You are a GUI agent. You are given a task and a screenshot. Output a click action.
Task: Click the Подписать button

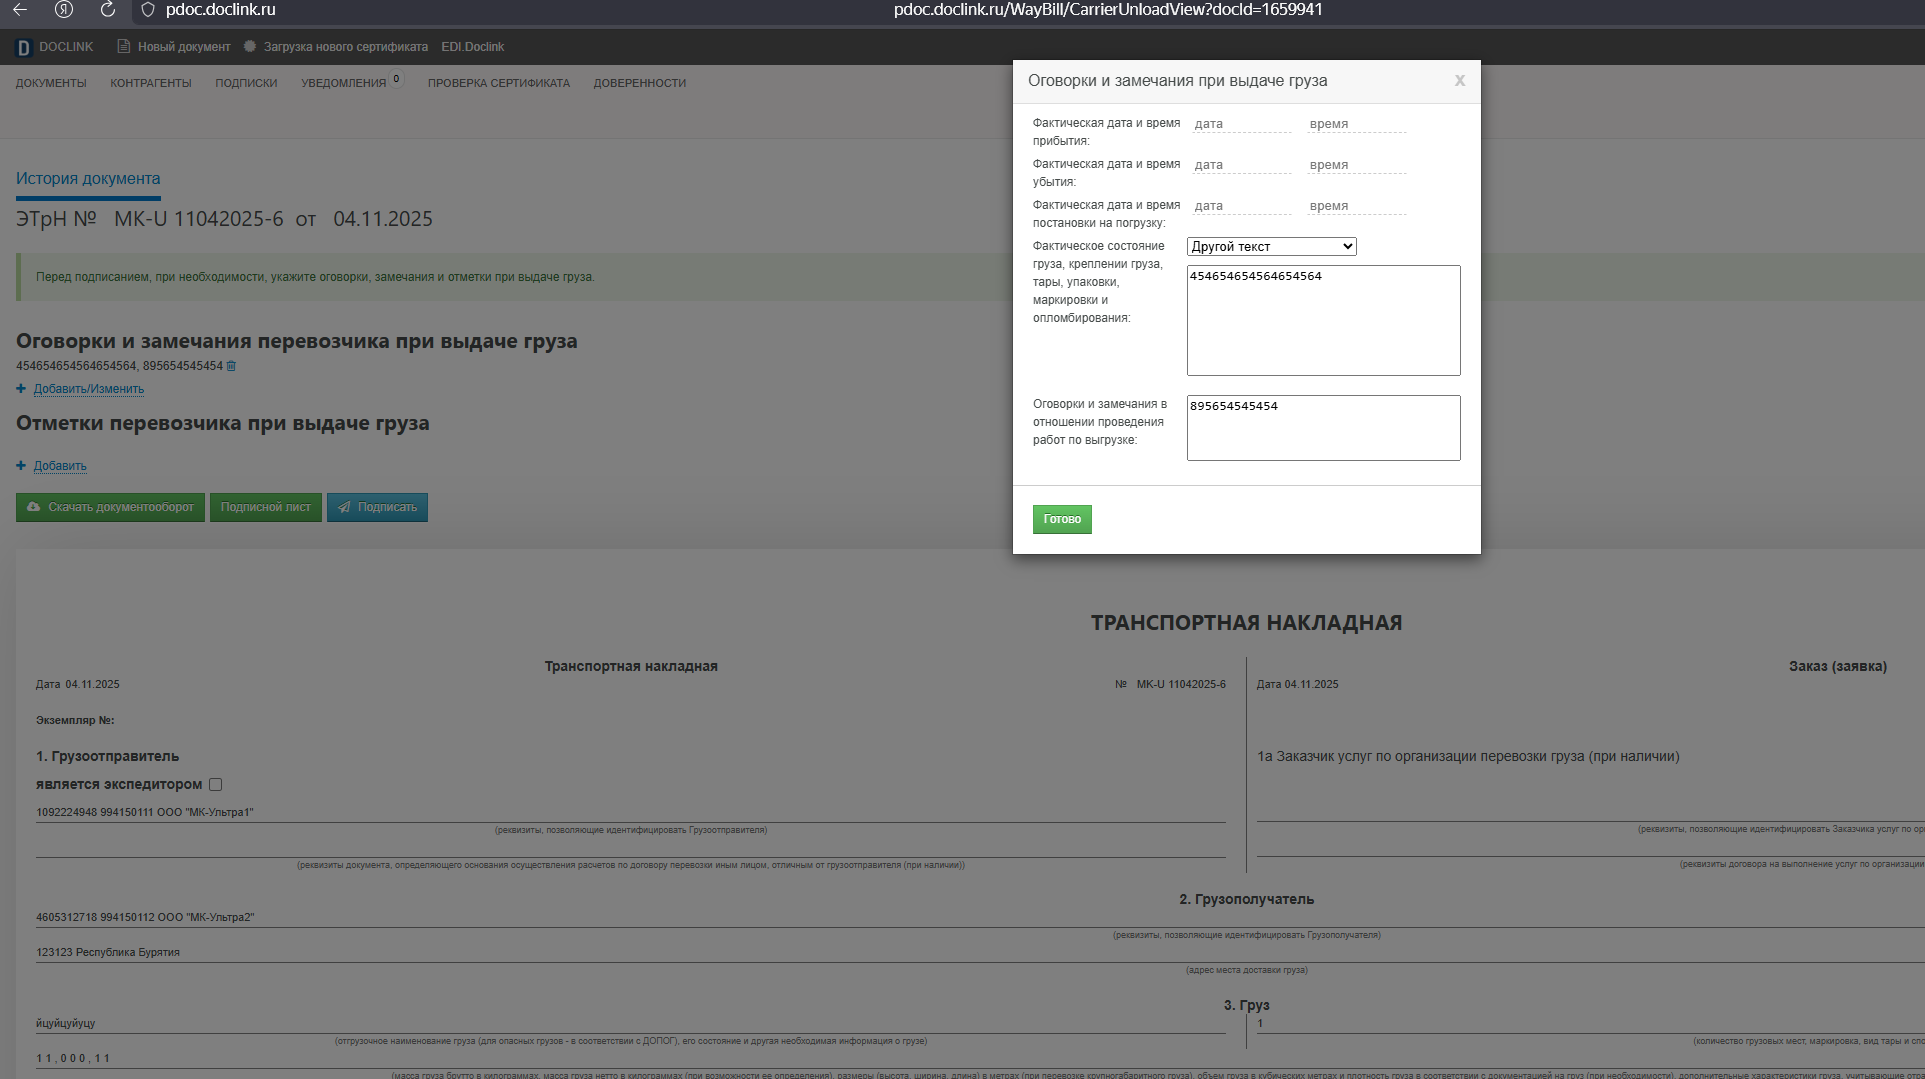[377, 507]
